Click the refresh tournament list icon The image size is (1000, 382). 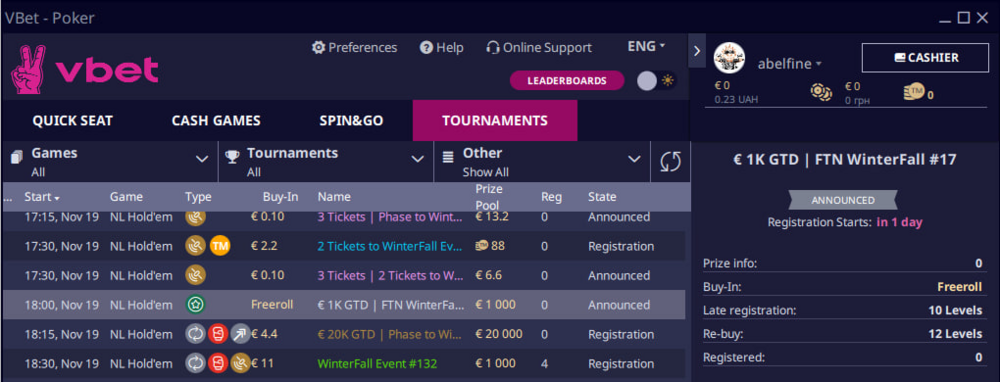[670, 161]
